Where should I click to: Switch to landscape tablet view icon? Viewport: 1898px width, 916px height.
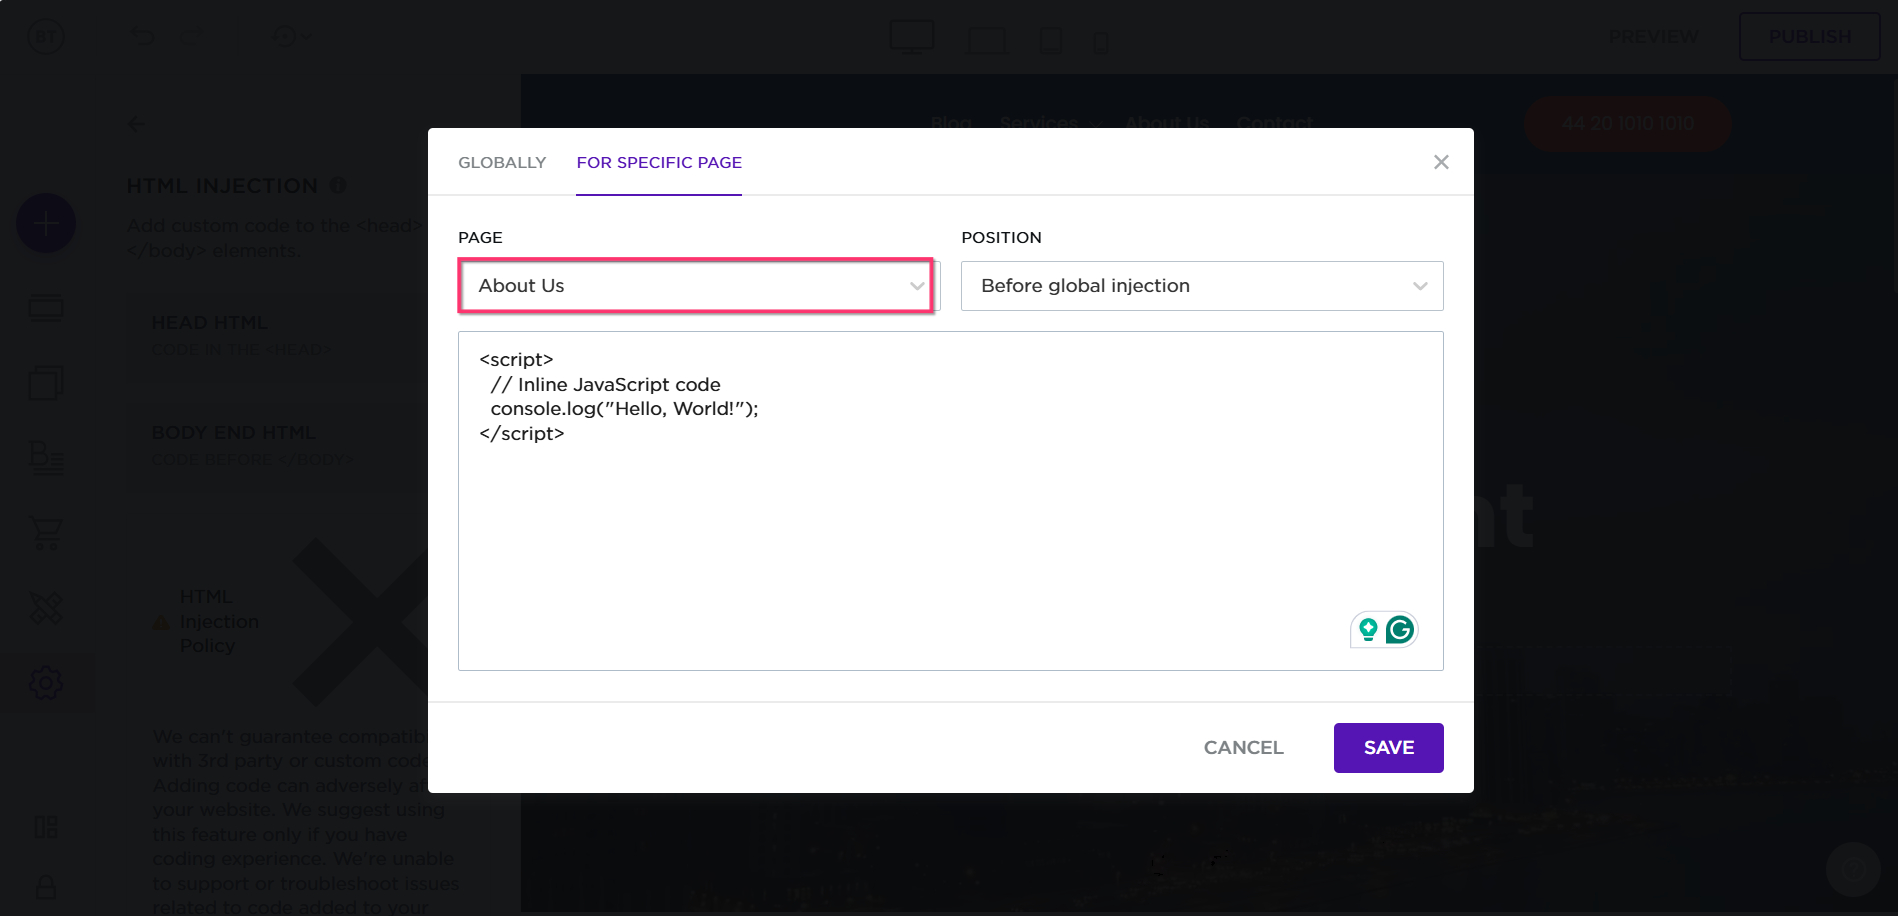coord(987,41)
